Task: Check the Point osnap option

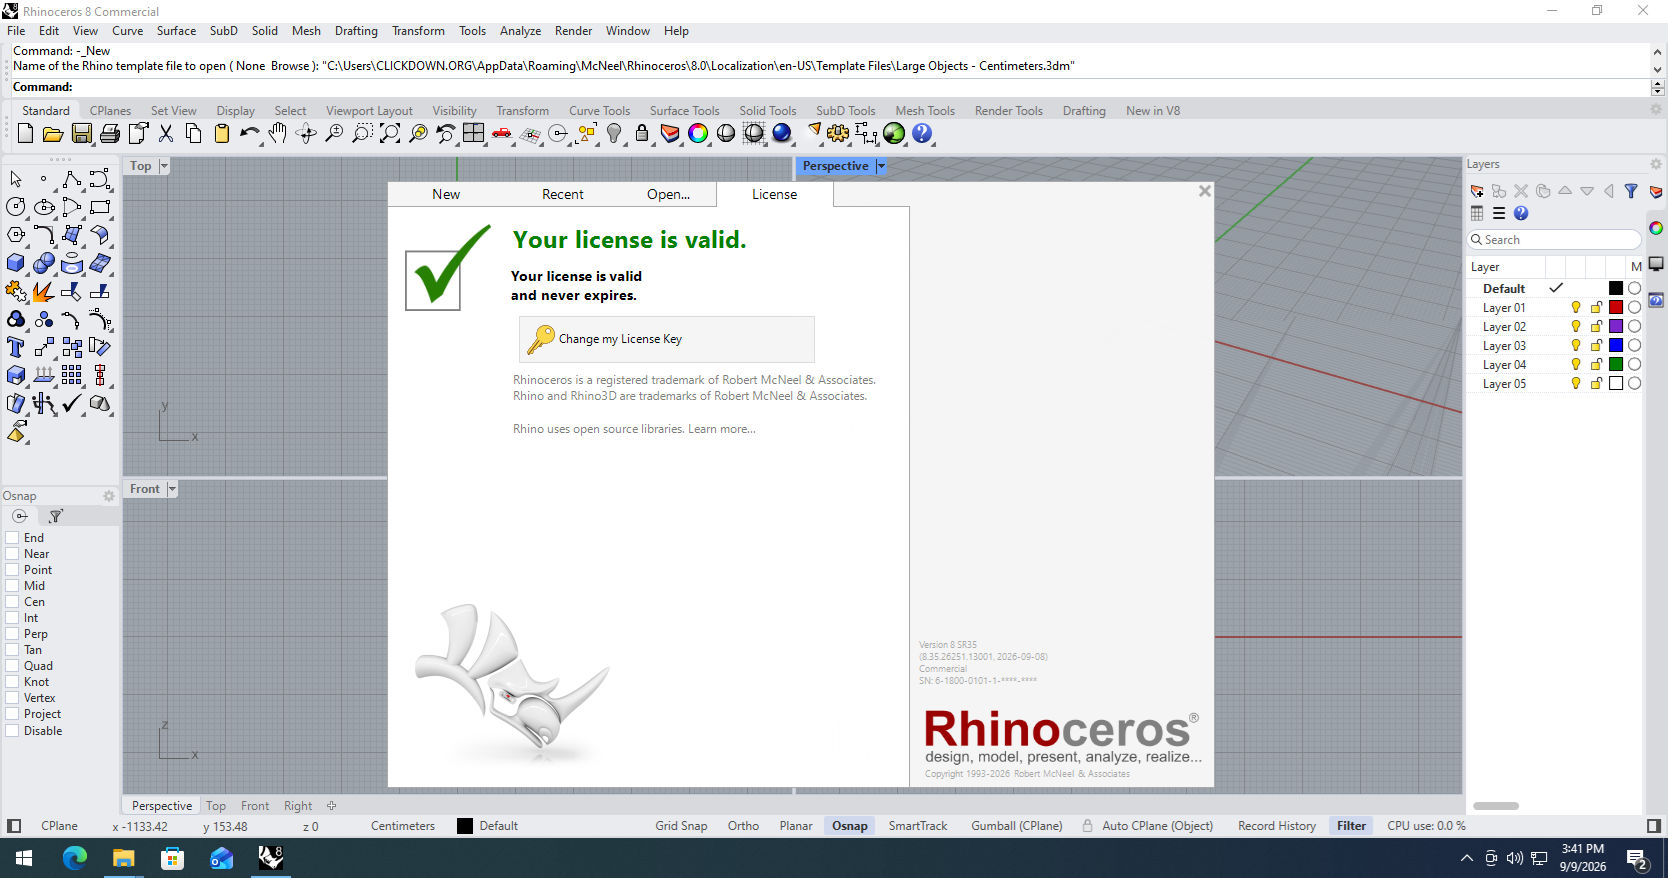Action: (13, 570)
